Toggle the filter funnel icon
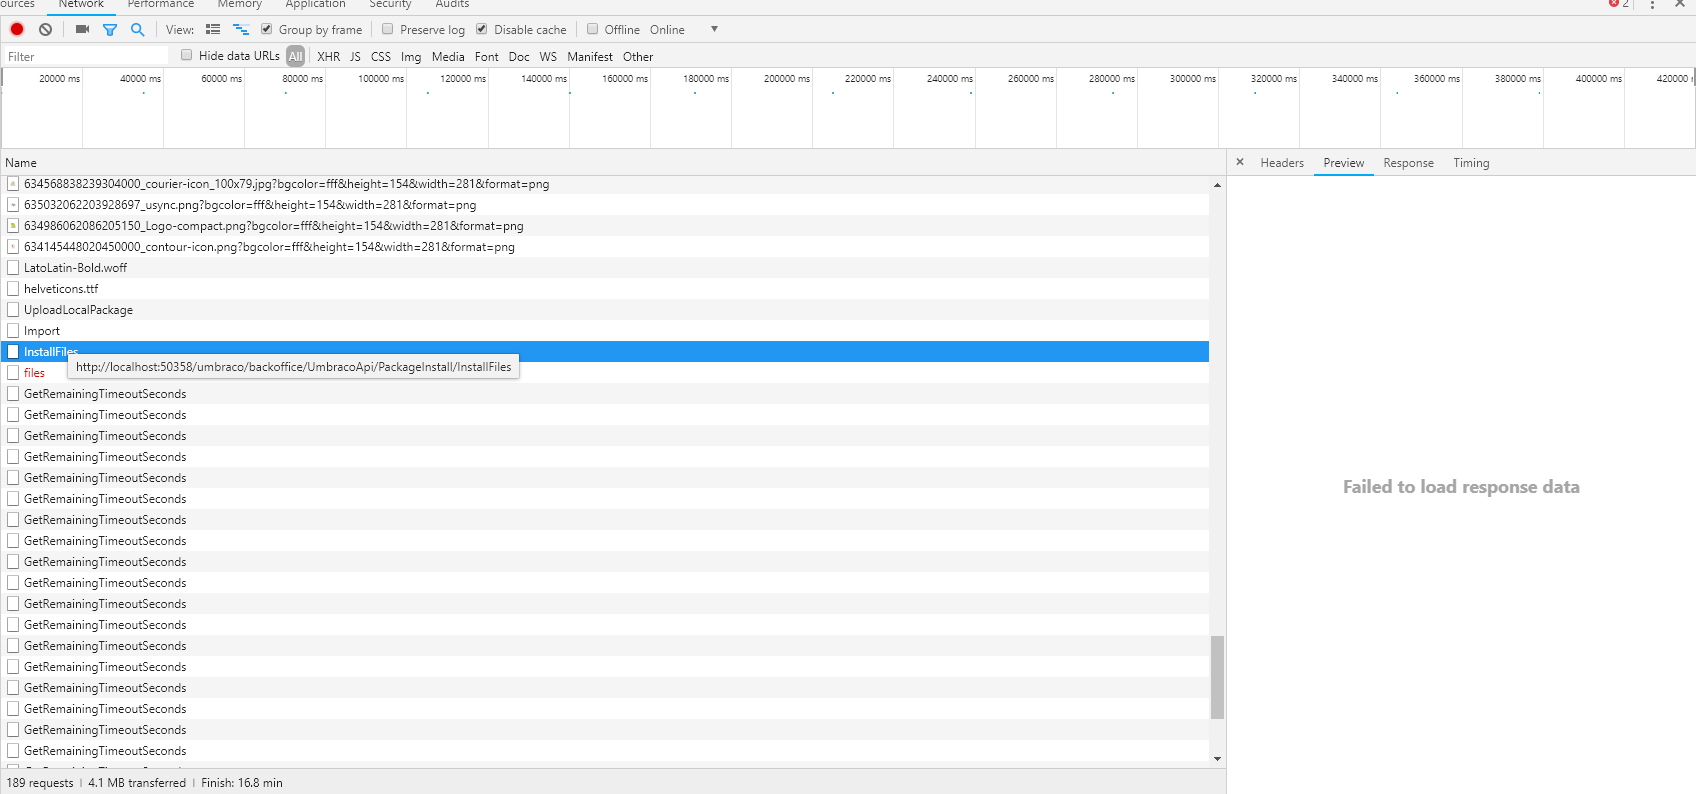The width and height of the screenshot is (1696, 794). tap(110, 29)
